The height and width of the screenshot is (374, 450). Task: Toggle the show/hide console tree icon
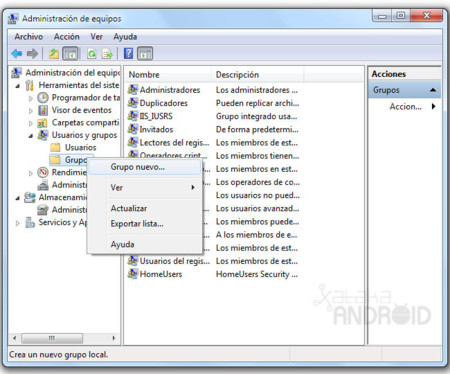pyautogui.click(x=70, y=53)
